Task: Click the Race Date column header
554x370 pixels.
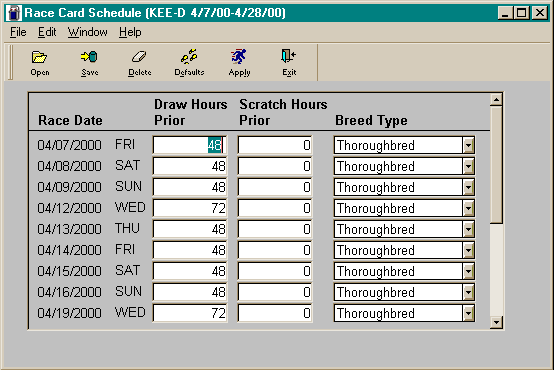Action: coord(70,121)
